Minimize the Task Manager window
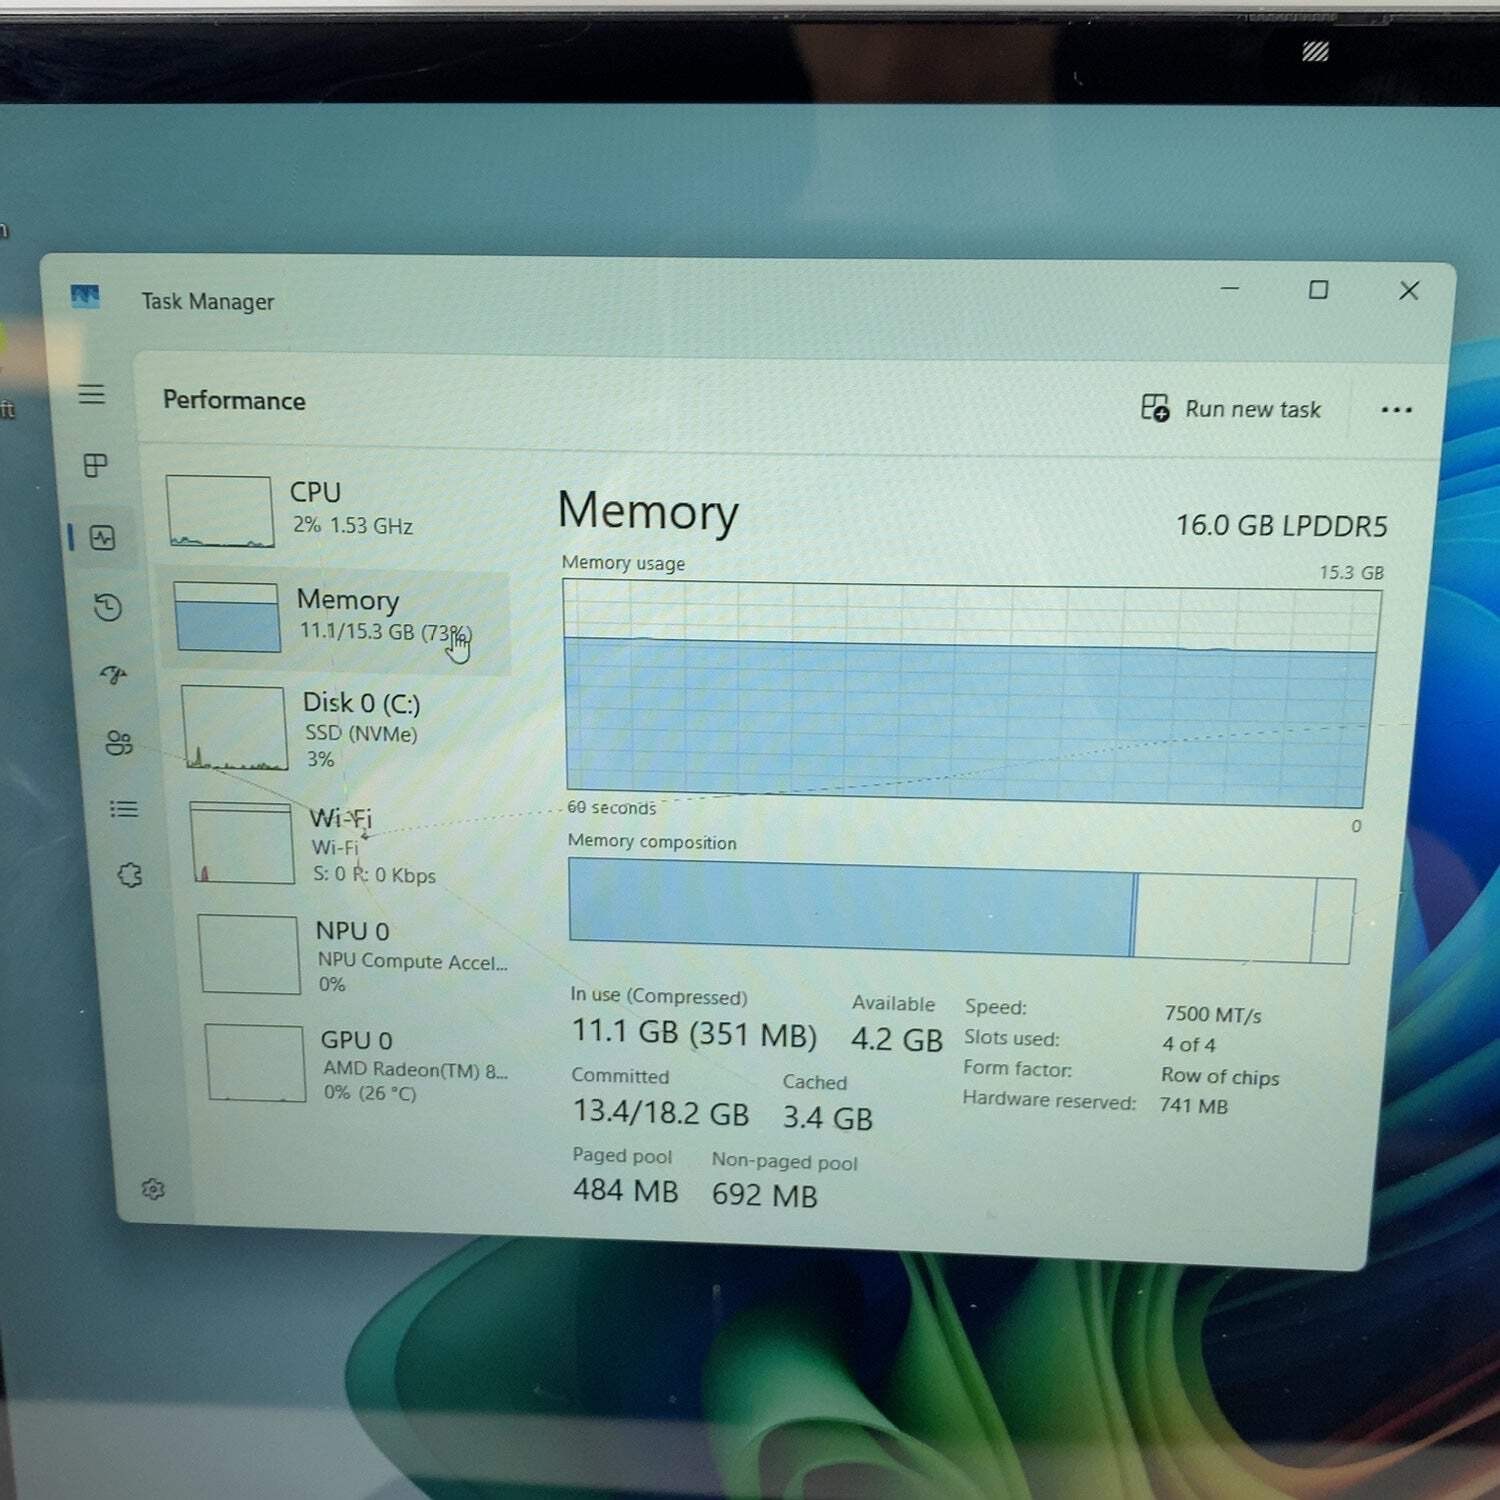The image size is (1500, 1500). pyautogui.click(x=1230, y=288)
